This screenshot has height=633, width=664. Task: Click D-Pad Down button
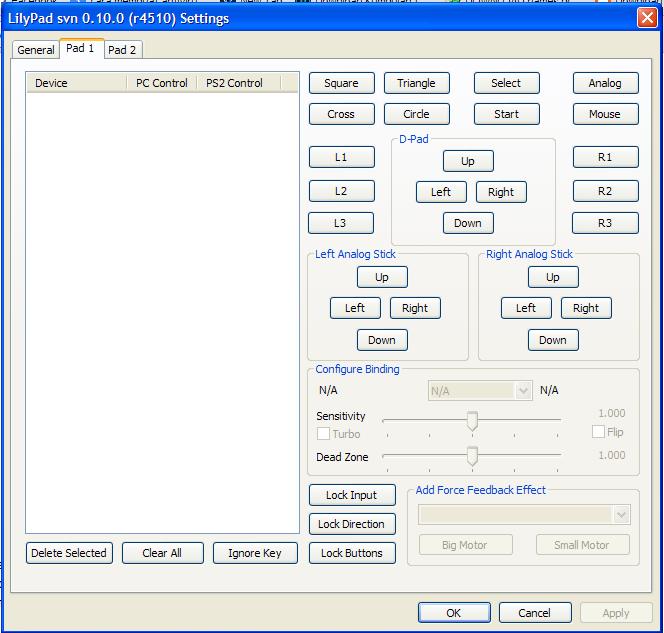[468, 223]
